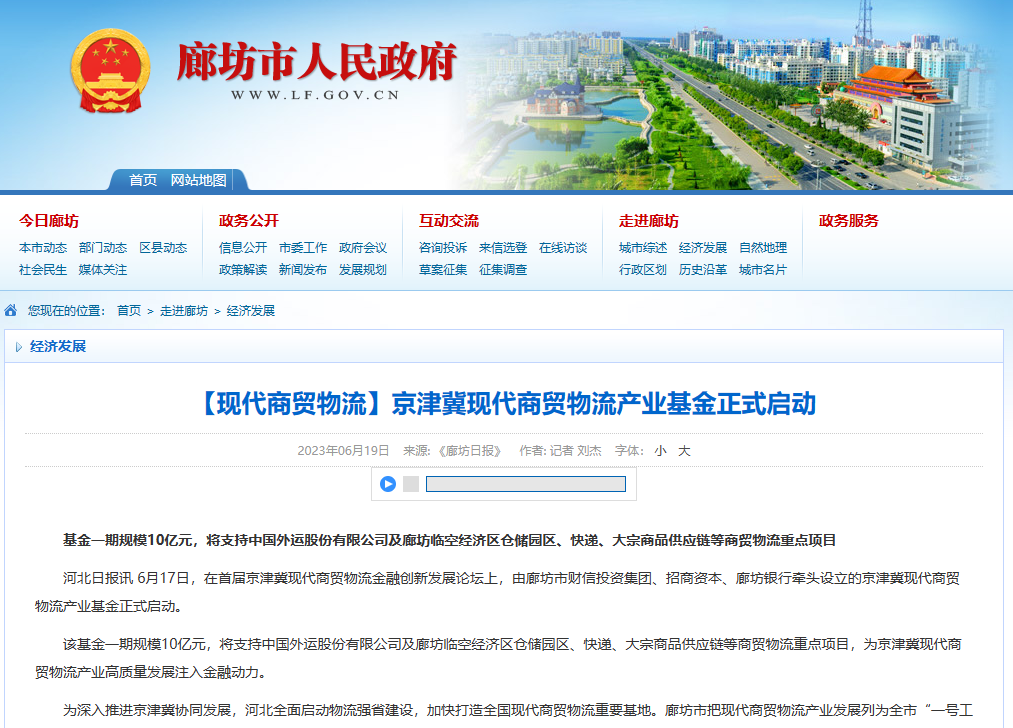Set font size to large (大)
Viewport: 1013px width, 728px height.
[x=685, y=451]
